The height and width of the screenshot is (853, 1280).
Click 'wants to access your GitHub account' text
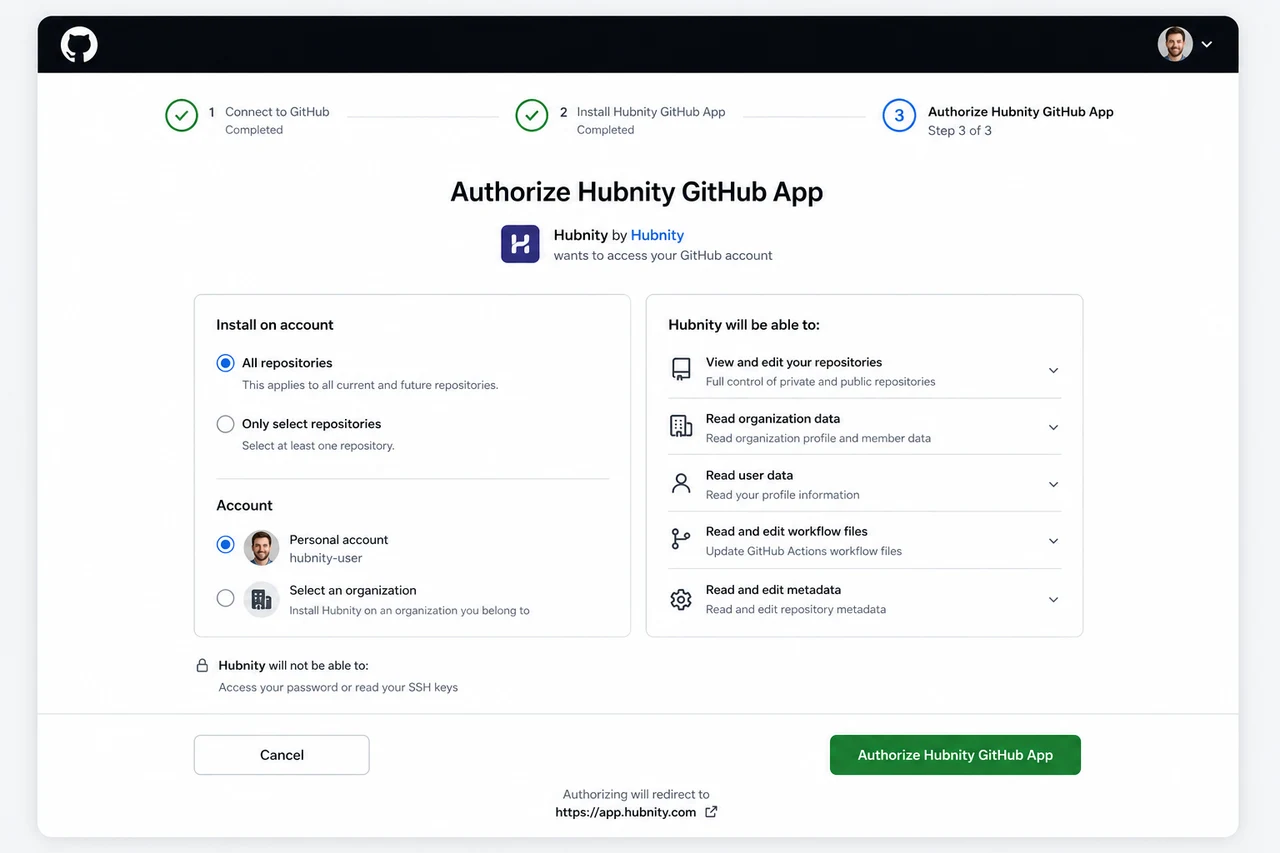coord(663,255)
